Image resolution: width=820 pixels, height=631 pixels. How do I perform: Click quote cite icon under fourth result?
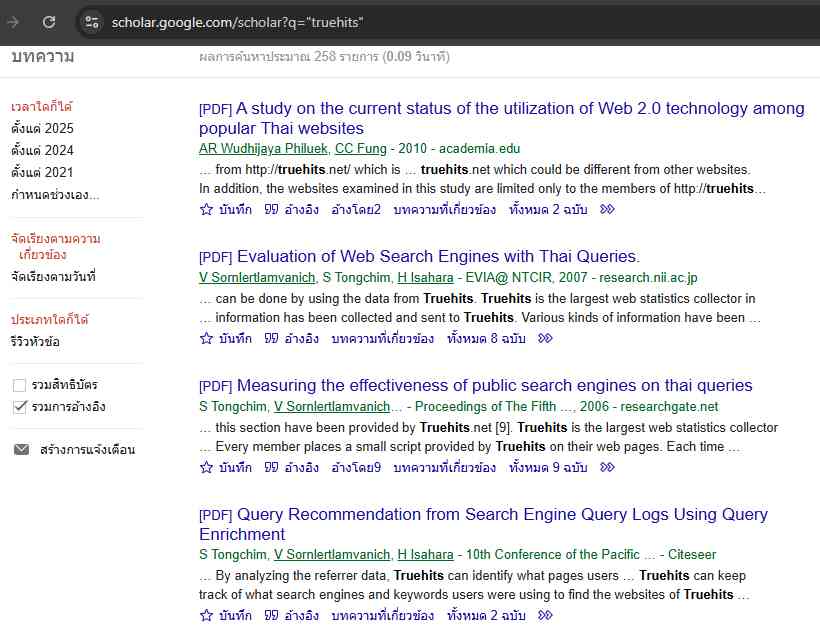(271, 615)
